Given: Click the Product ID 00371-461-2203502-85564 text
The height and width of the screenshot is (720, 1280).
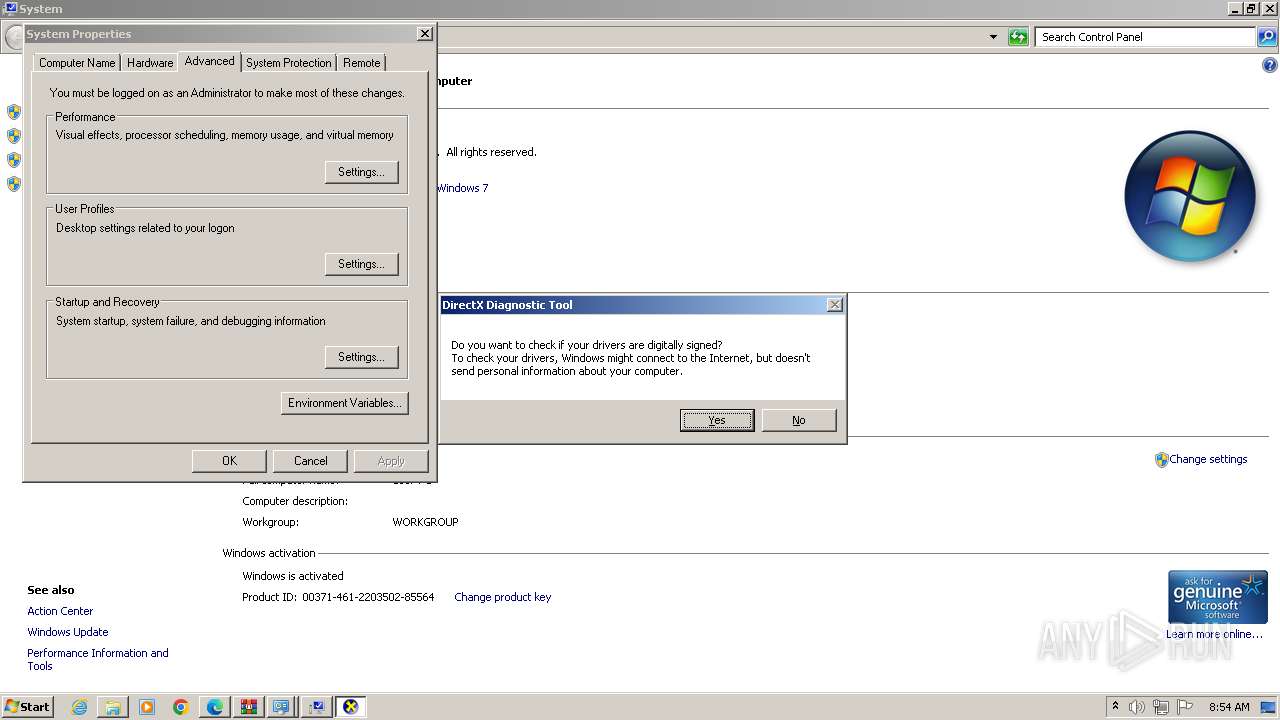Looking at the screenshot, I should pos(338,597).
